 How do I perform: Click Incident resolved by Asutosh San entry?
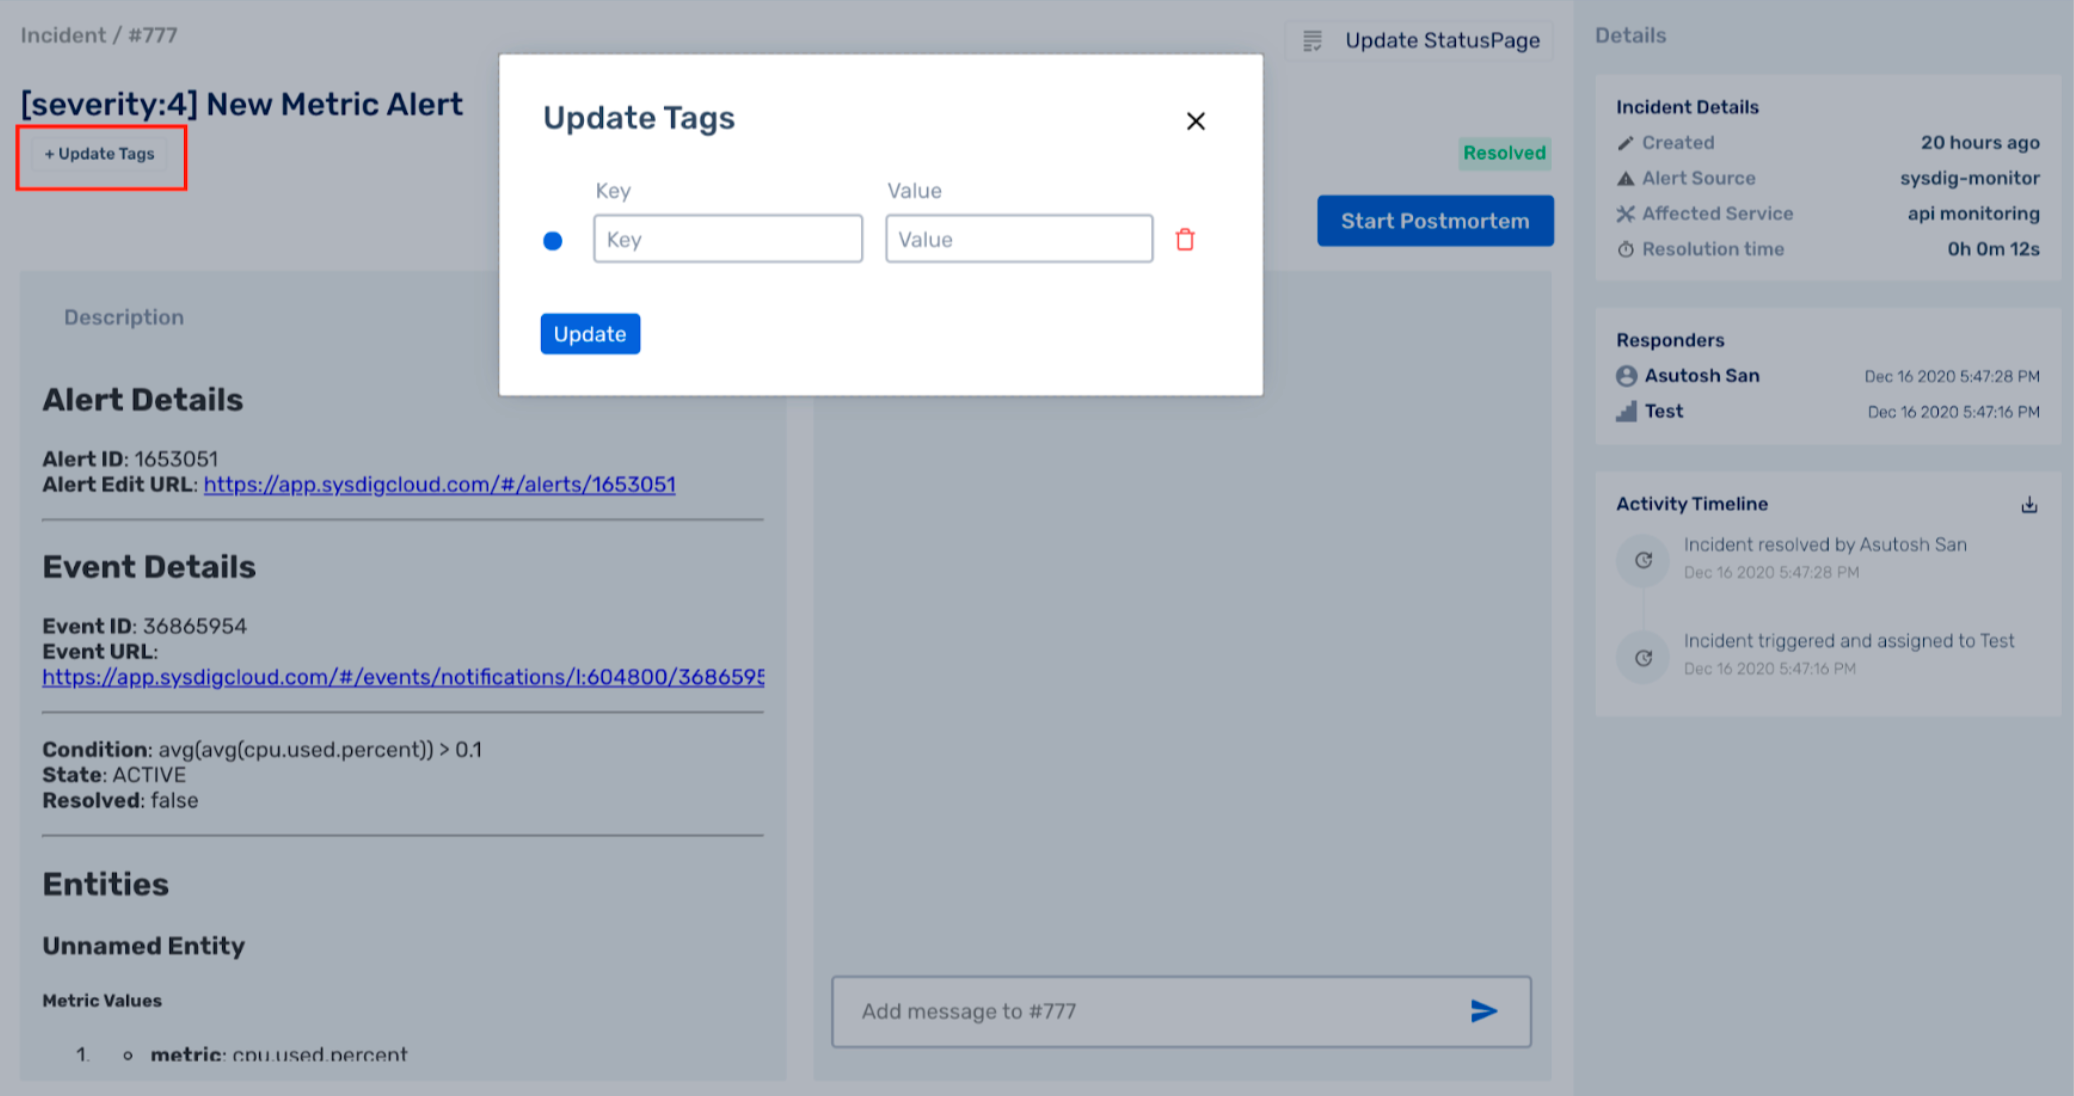tap(1825, 545)
